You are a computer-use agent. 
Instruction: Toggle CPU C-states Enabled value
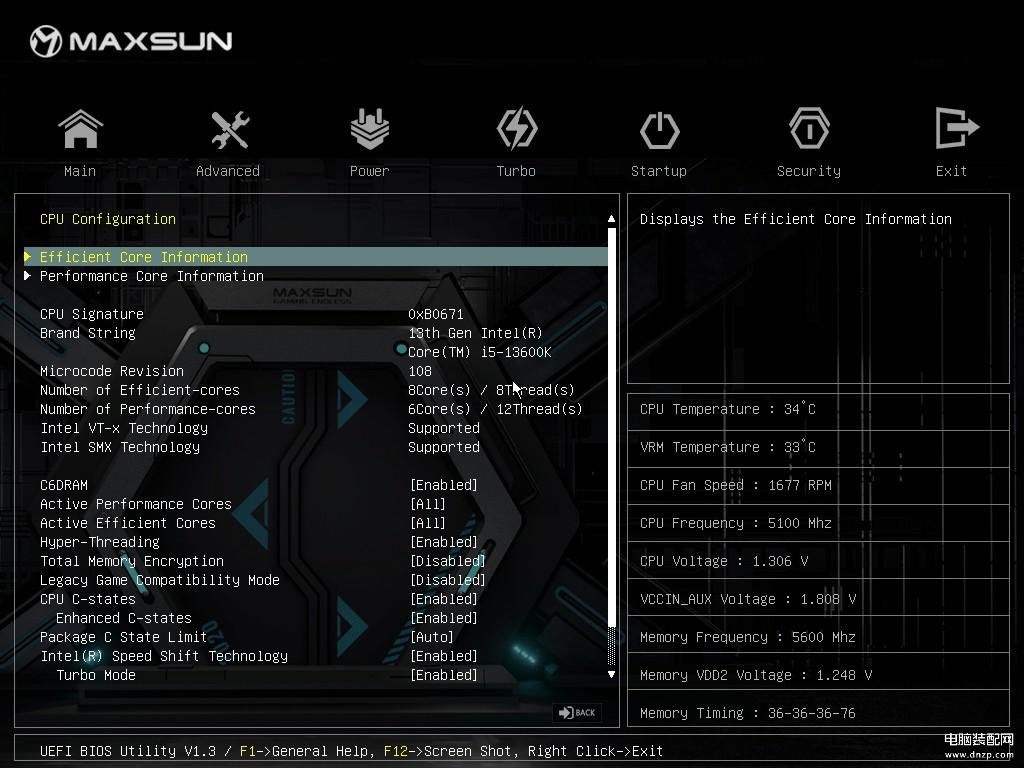pos(443,599)
